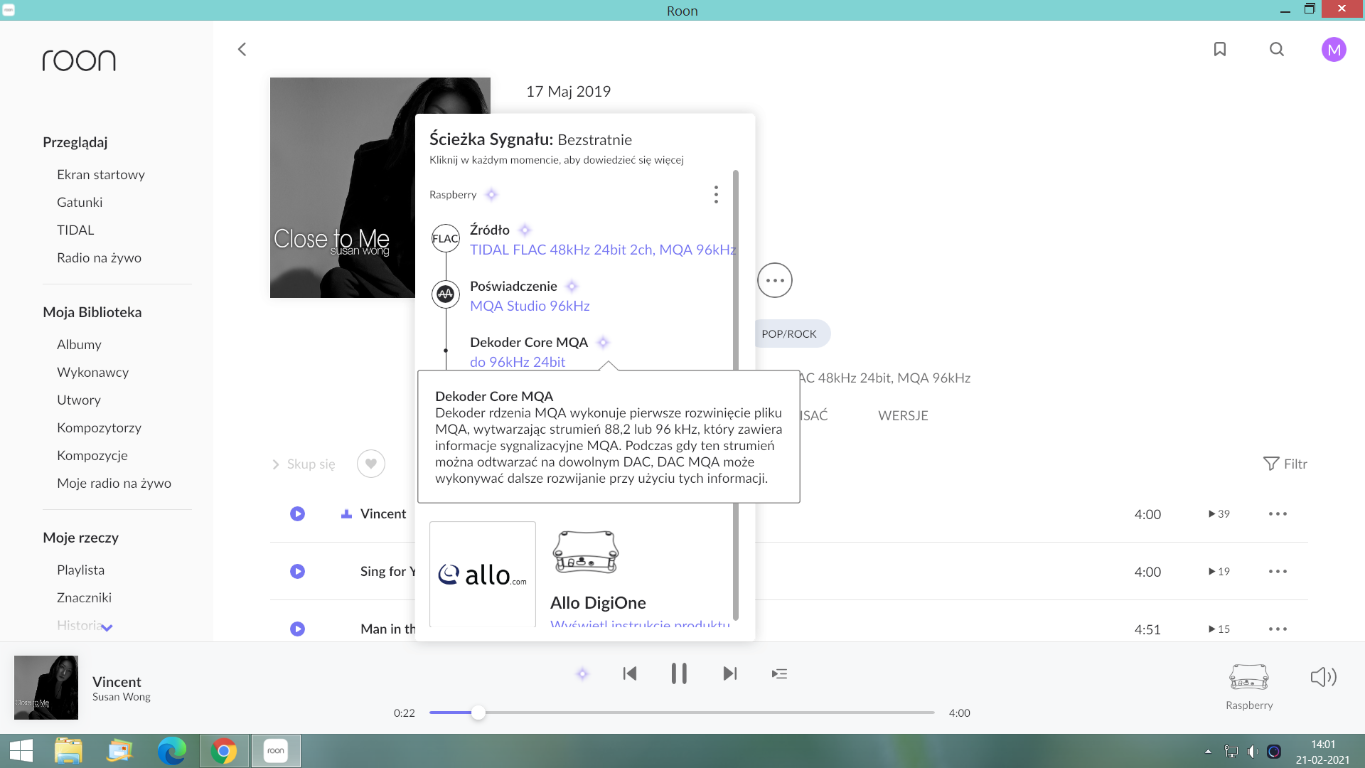Open Moje radio na żywo
Screen dimensions: 1365x768
114,483
